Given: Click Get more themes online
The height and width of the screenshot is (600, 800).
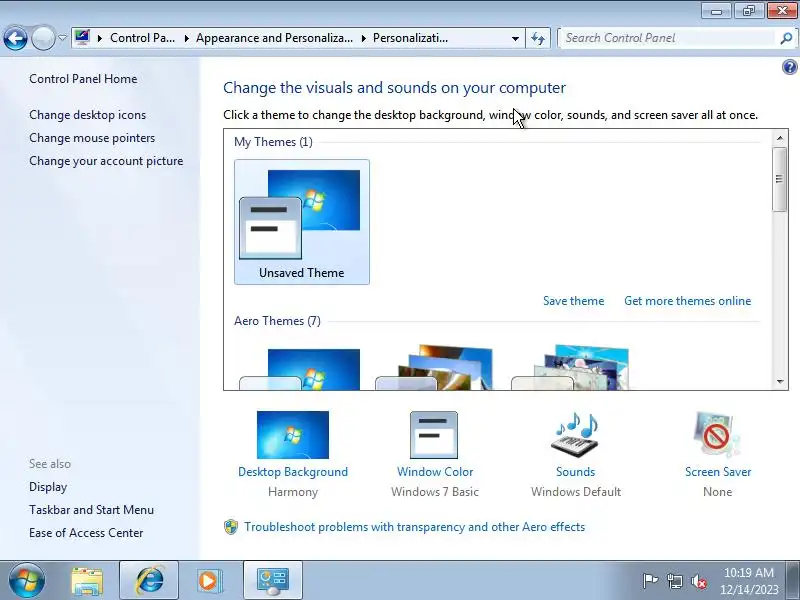Looking at the screenshot, I should pos(687,301).
